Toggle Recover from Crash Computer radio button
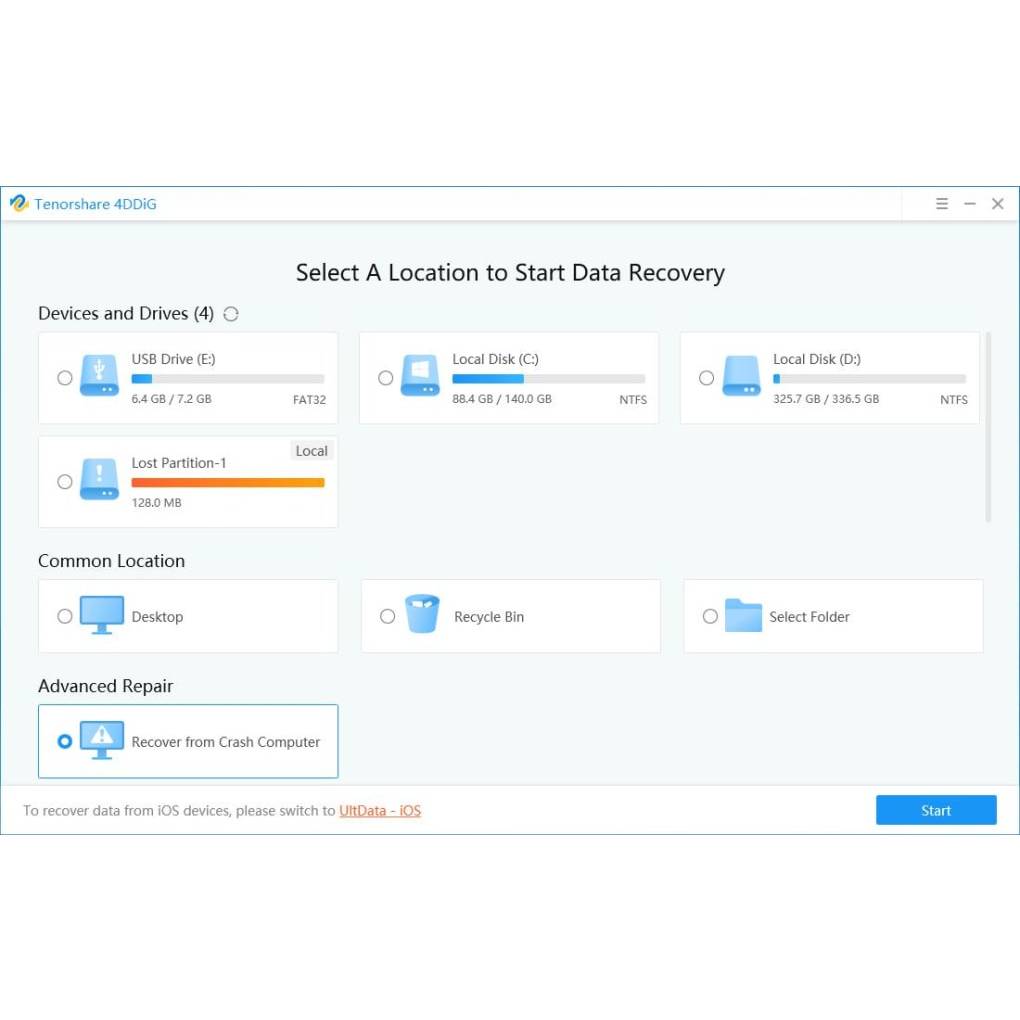Screen dimensions: 1020x1020 [64, 741]
